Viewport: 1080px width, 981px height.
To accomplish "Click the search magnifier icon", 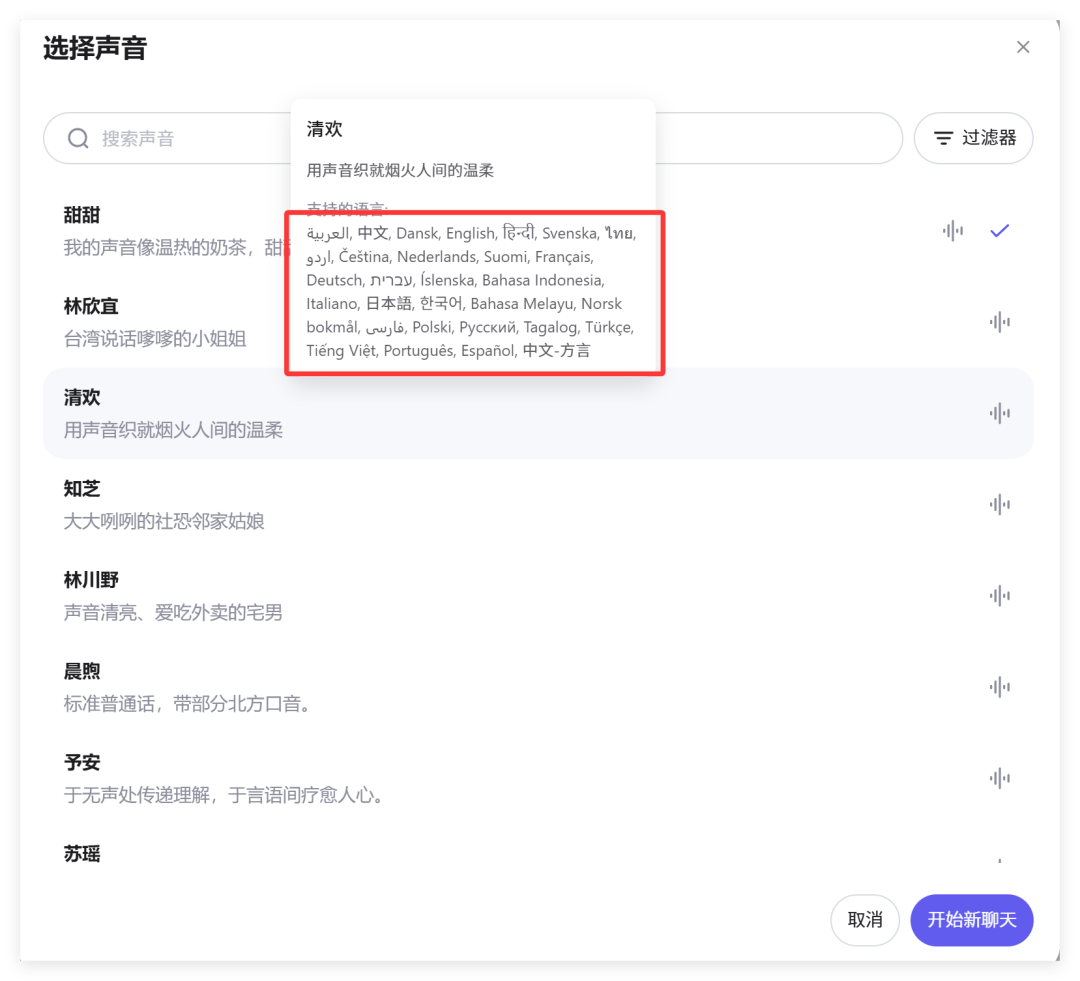I will [78, 138].
